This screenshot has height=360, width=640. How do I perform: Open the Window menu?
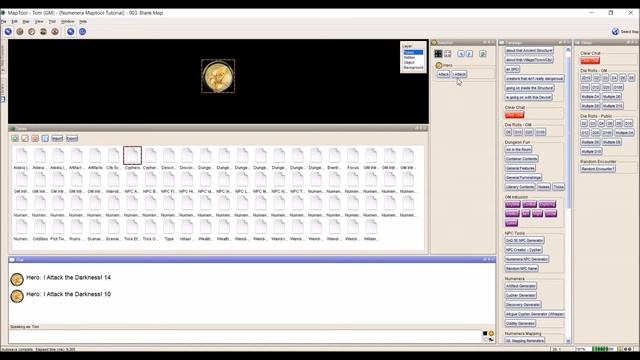68,21
